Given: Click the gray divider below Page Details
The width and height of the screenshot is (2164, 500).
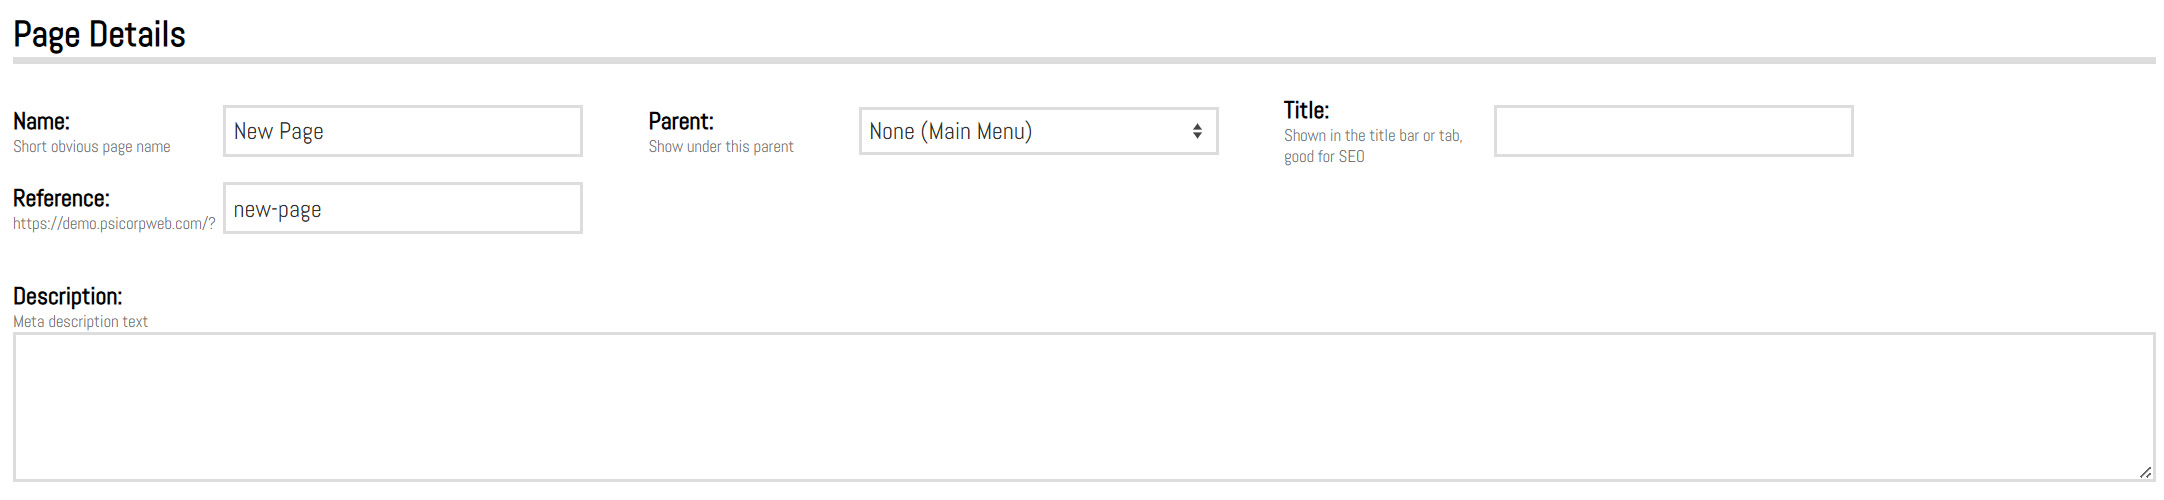Looking at the screenshot, I should (x=1083, y=61).
